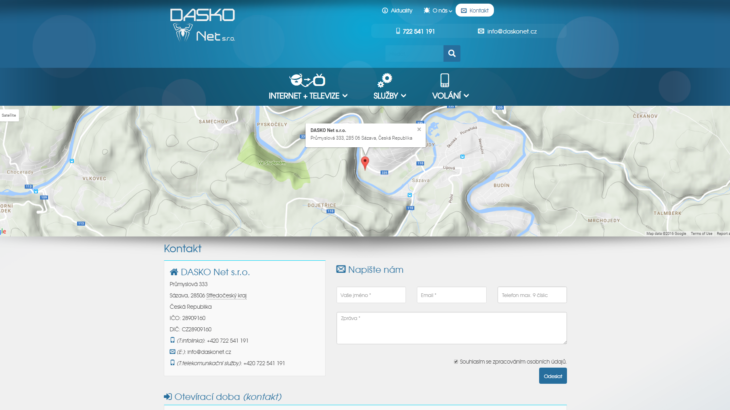Expand the O nás menu
This screenshot has width=730, height=410.
(x=438, y=10)
